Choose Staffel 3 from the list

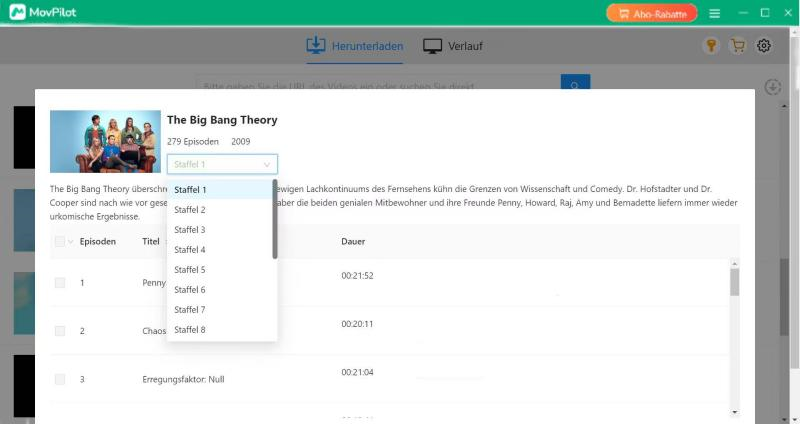coord(190,230)
